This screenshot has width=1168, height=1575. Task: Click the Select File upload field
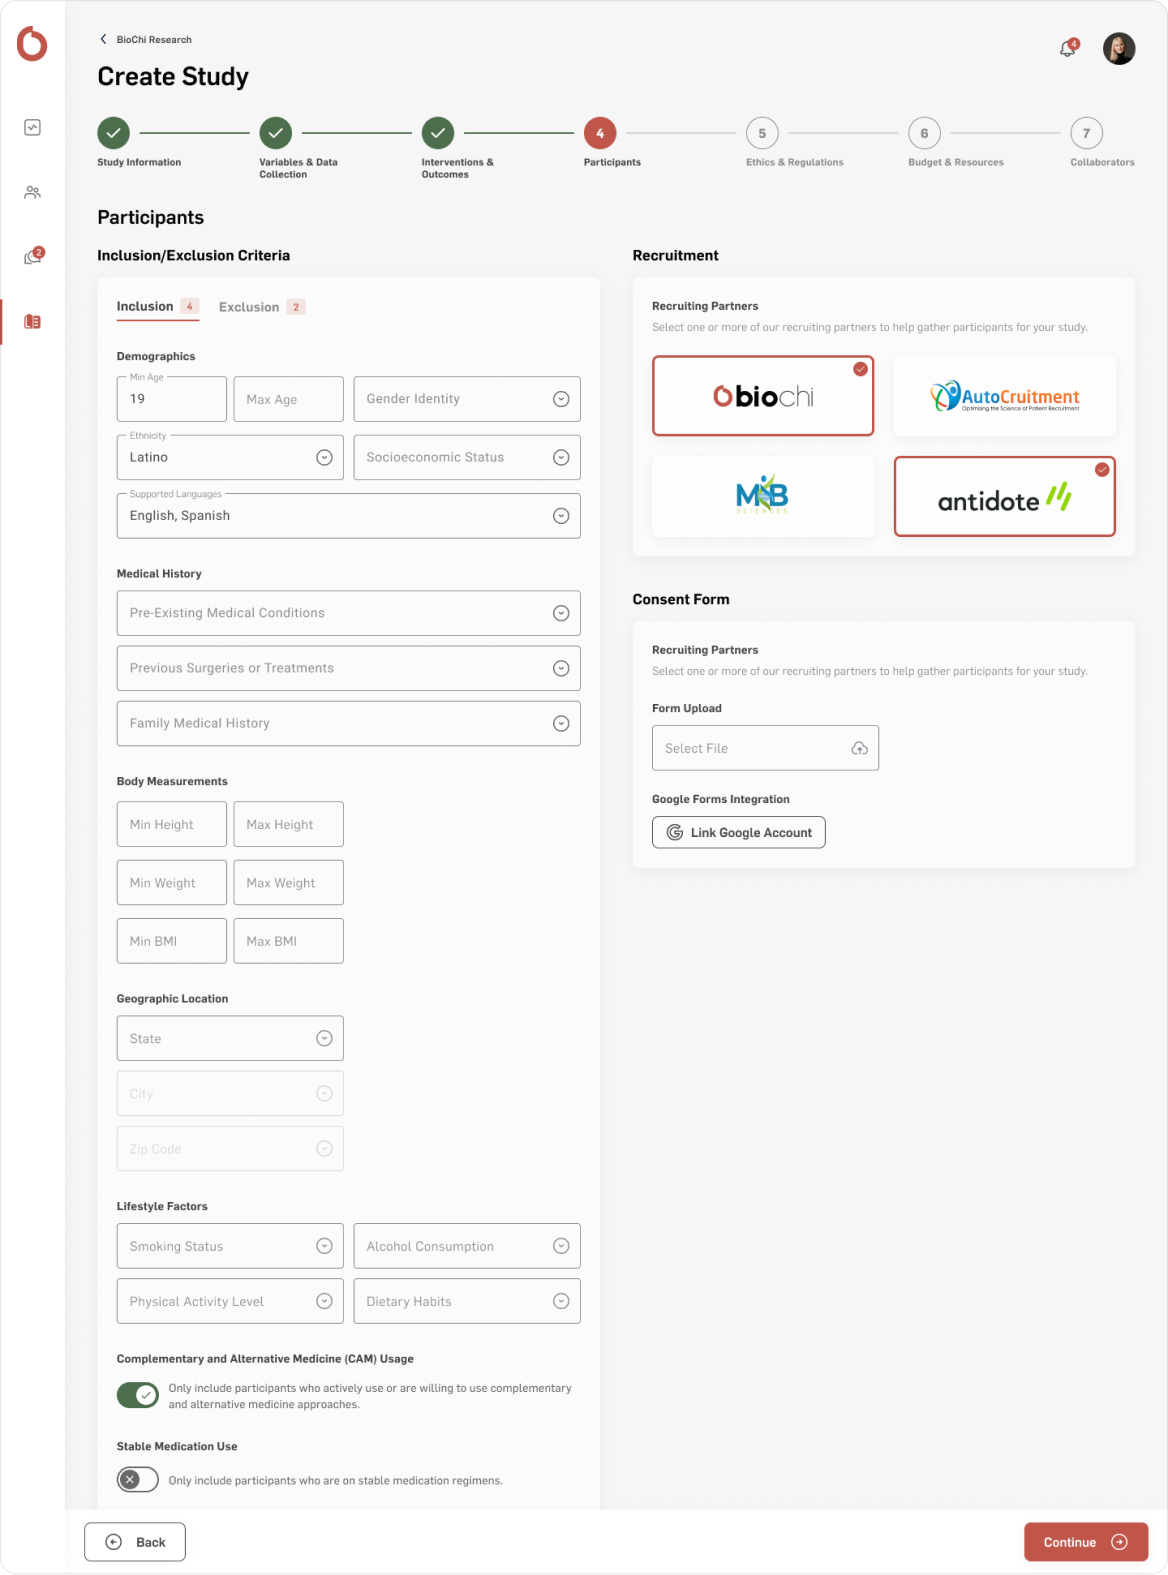pyautogui.click(x=766, y=748)
